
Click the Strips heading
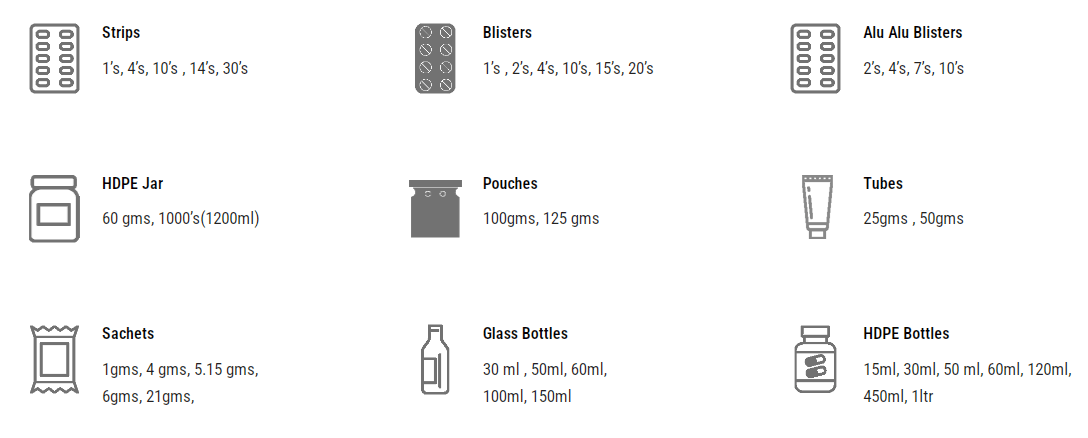121,33
